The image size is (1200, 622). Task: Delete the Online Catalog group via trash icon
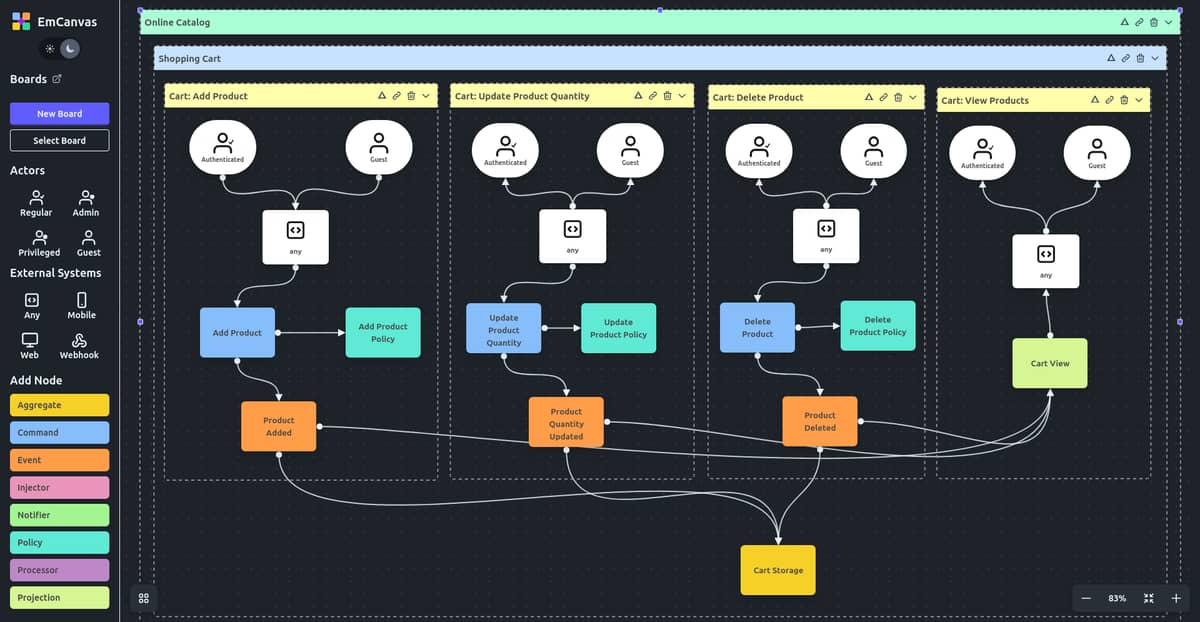point(1154,22)
